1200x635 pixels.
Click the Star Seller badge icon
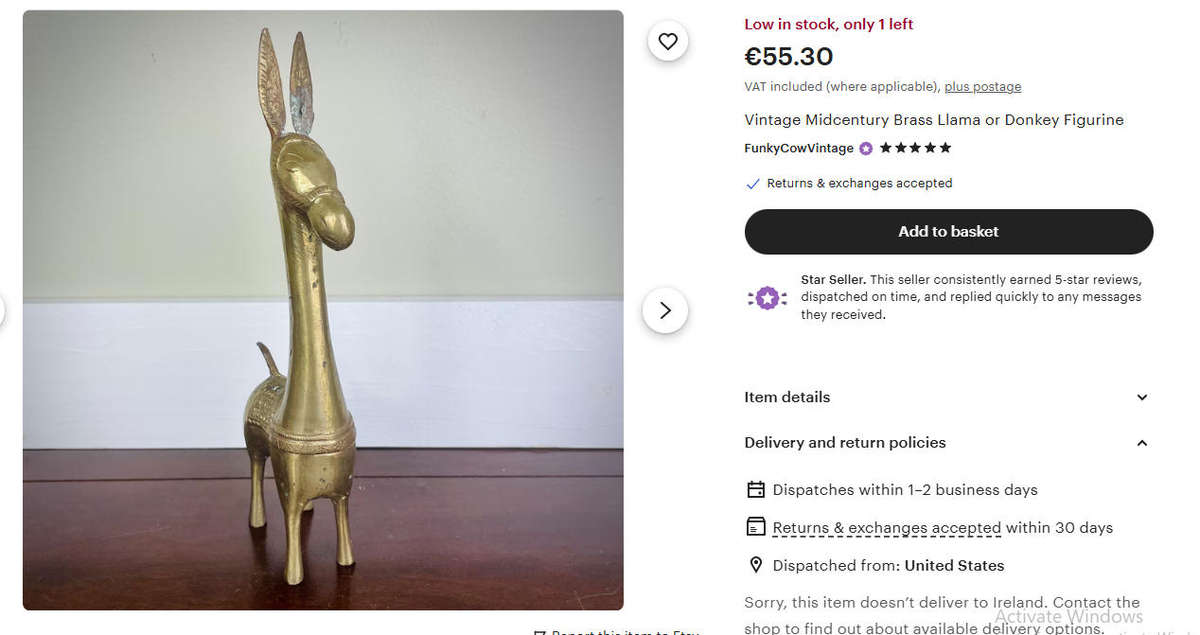(x=767, y=297)
